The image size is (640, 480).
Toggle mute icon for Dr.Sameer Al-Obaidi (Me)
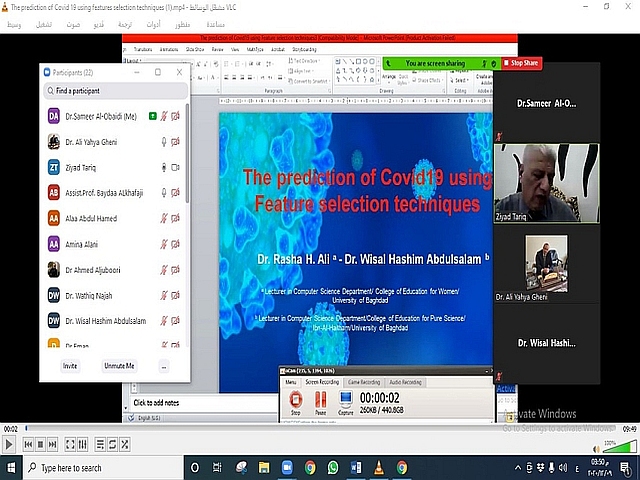tap(164, 117)
